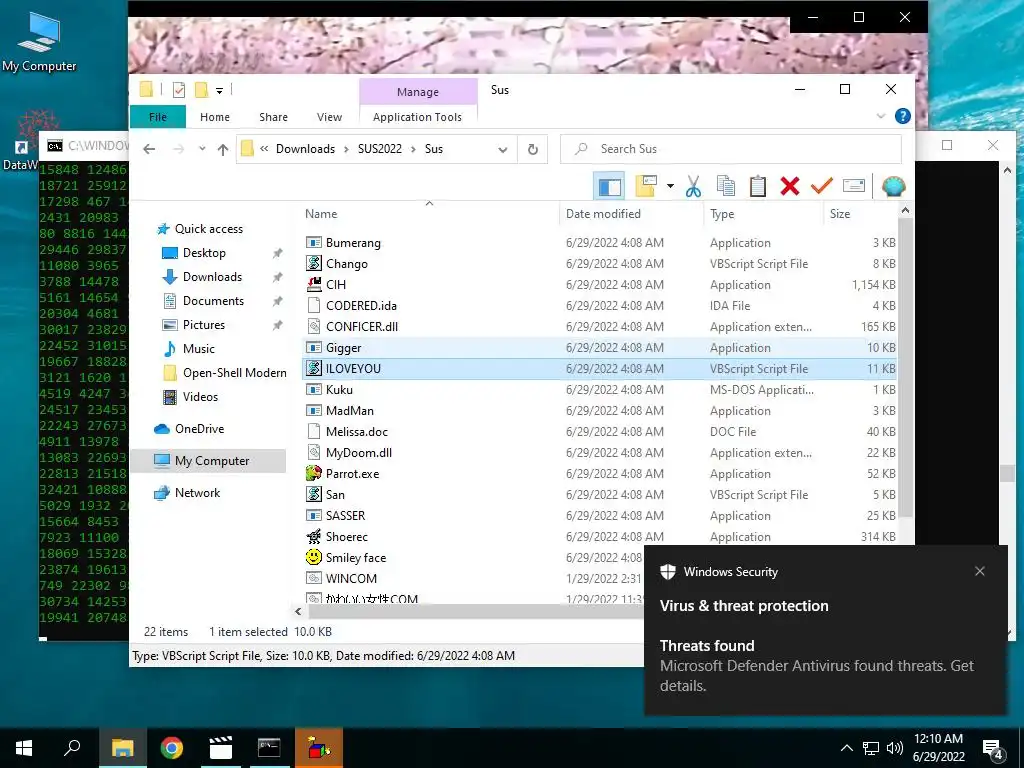Select the Parrot.exe file icon

[314, 473]
